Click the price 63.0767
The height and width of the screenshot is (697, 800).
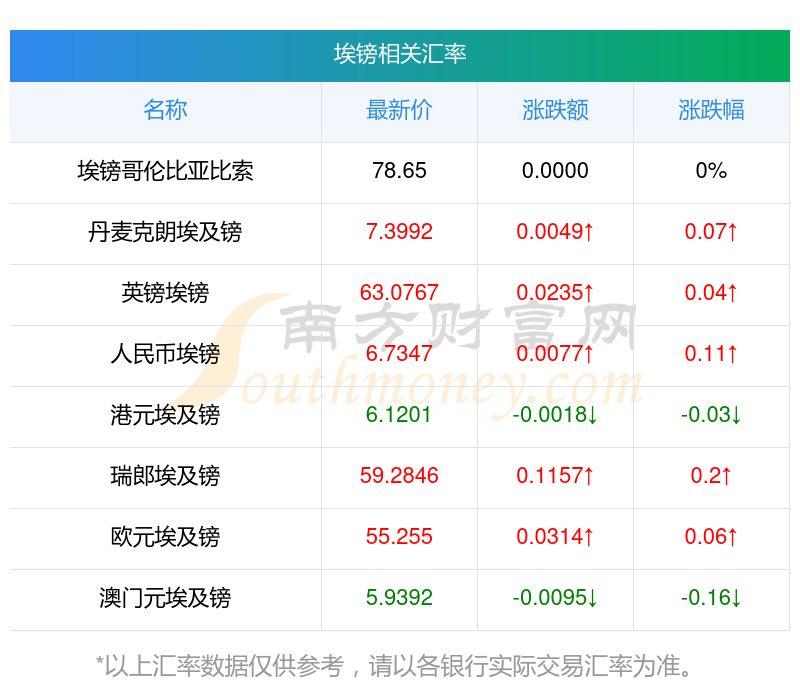399,293
